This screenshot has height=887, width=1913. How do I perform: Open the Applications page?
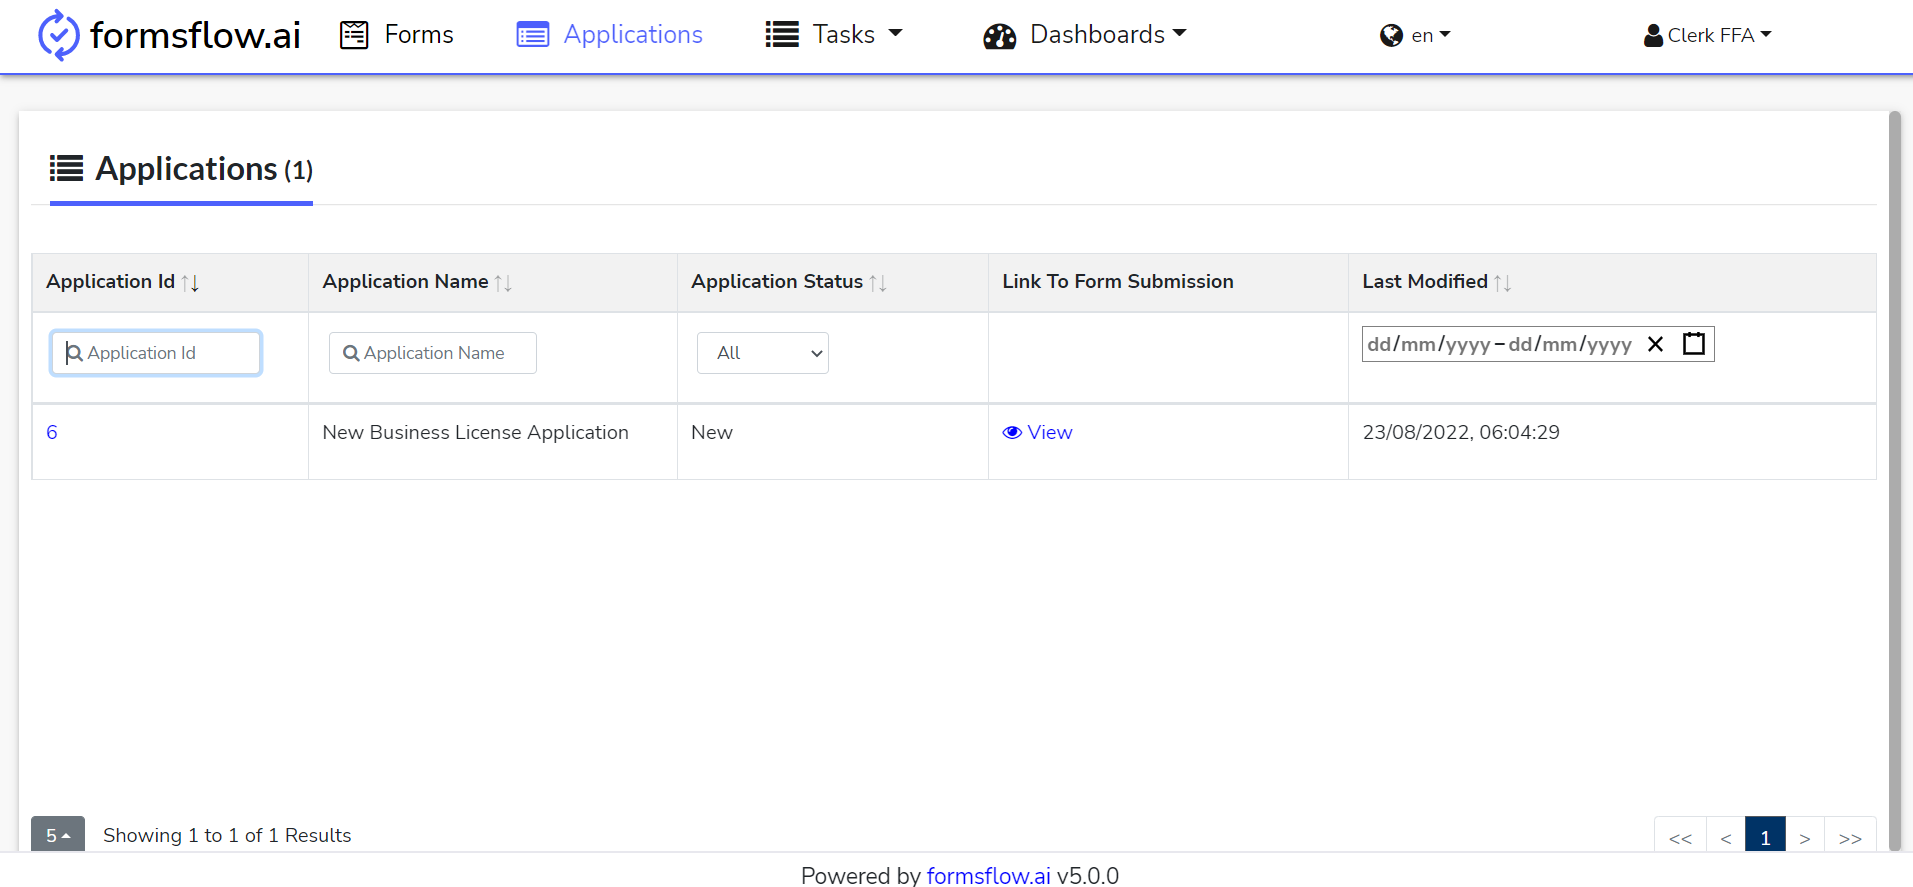coord(610,35)
